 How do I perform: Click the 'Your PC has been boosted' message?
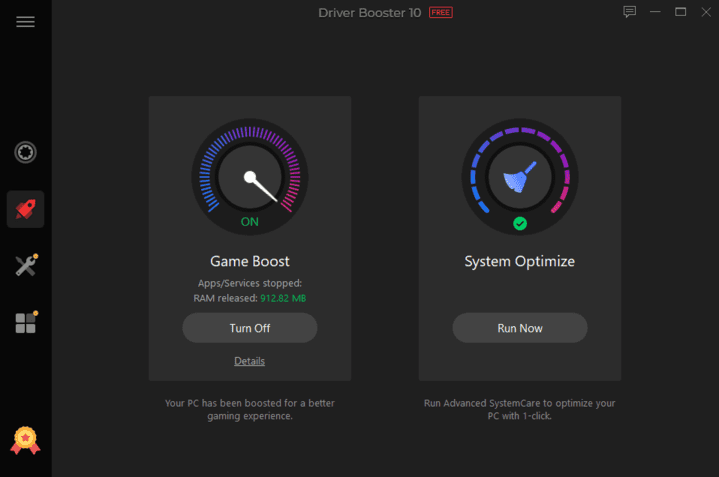click(250, 410)
